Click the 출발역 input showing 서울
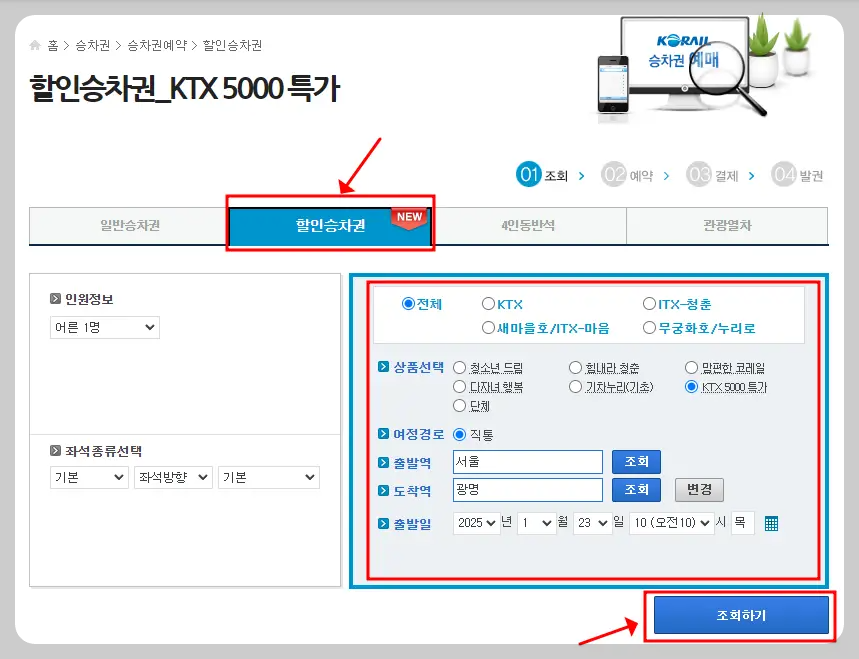The image size is (859, 659). (526, 461)
